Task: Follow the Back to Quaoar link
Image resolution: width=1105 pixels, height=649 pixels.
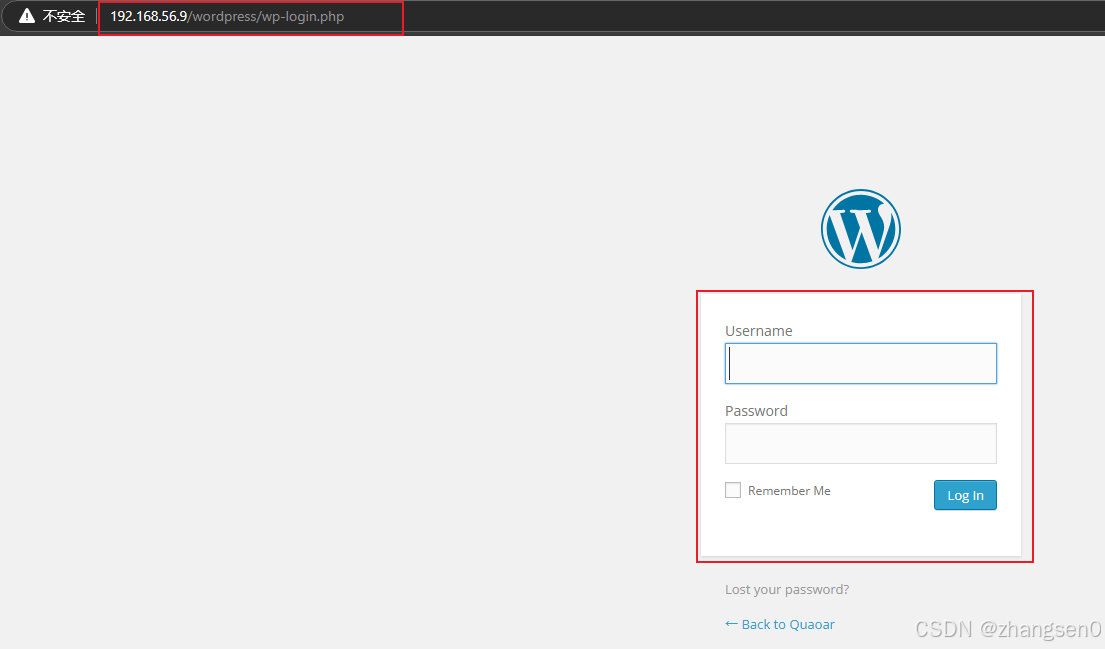Action: click(779, 624)
